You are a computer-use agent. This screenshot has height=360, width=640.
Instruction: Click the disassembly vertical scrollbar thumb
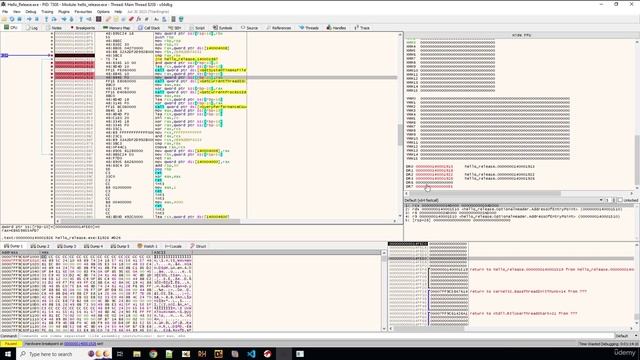400,134
